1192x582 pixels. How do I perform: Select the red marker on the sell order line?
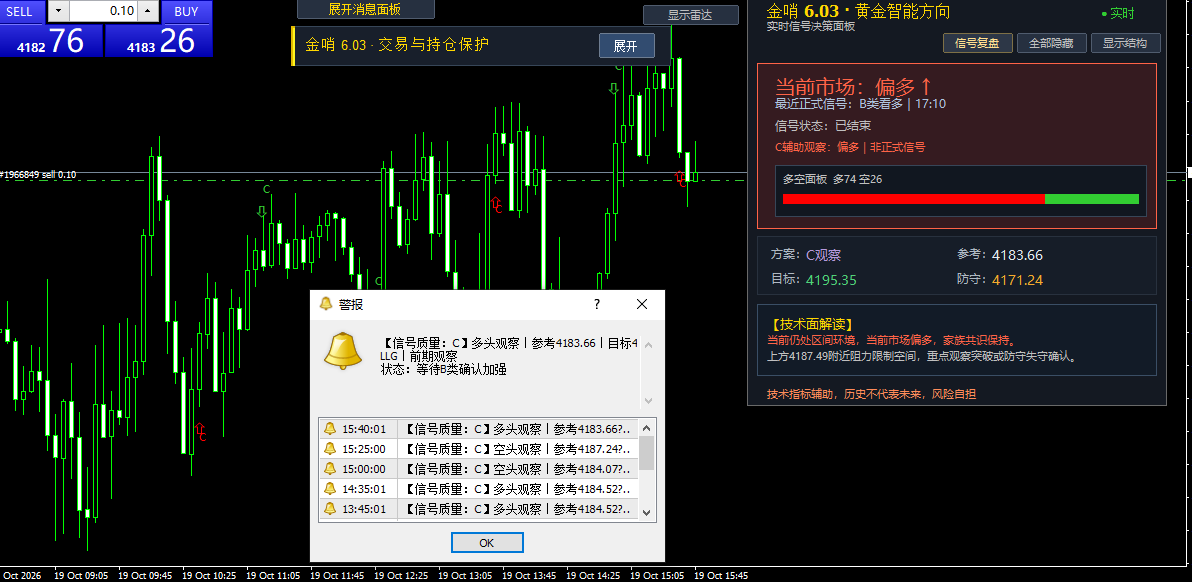point(681,179)
